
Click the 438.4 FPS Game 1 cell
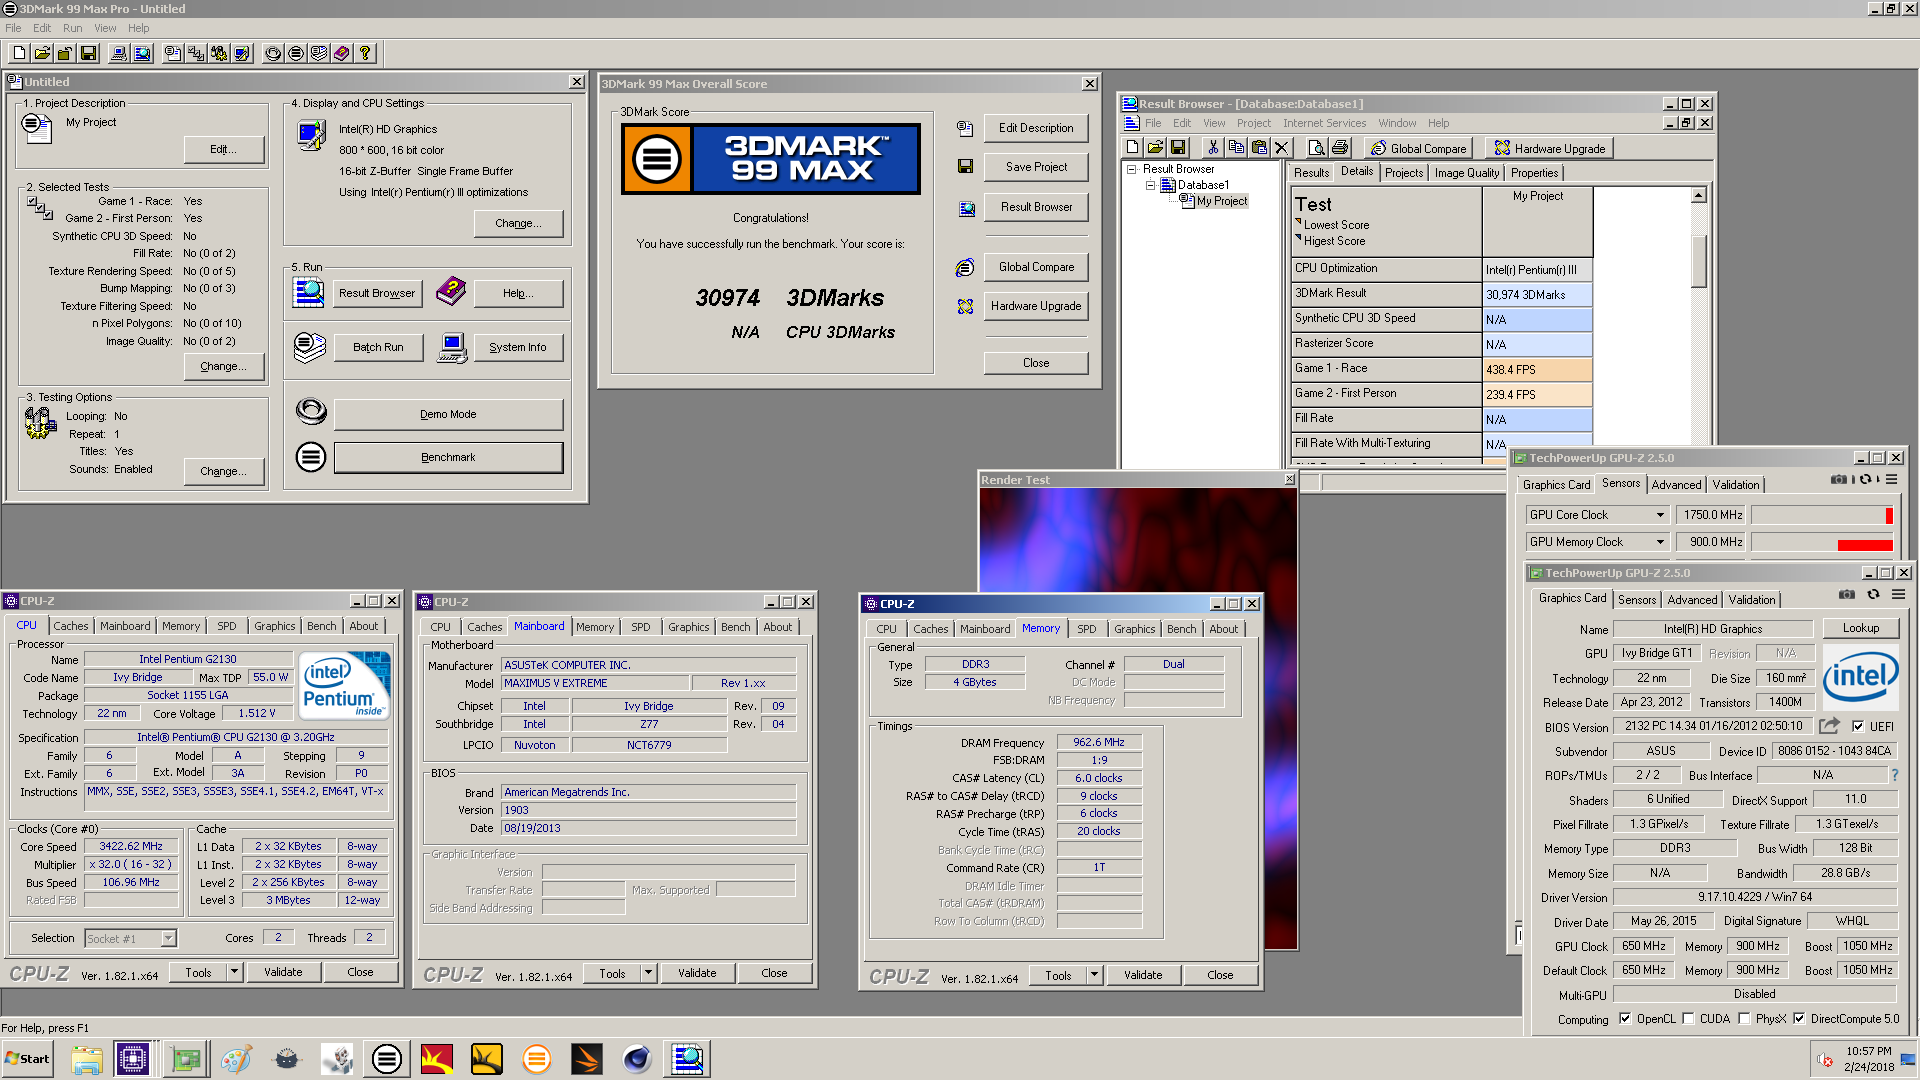[x=1536, y=370]
